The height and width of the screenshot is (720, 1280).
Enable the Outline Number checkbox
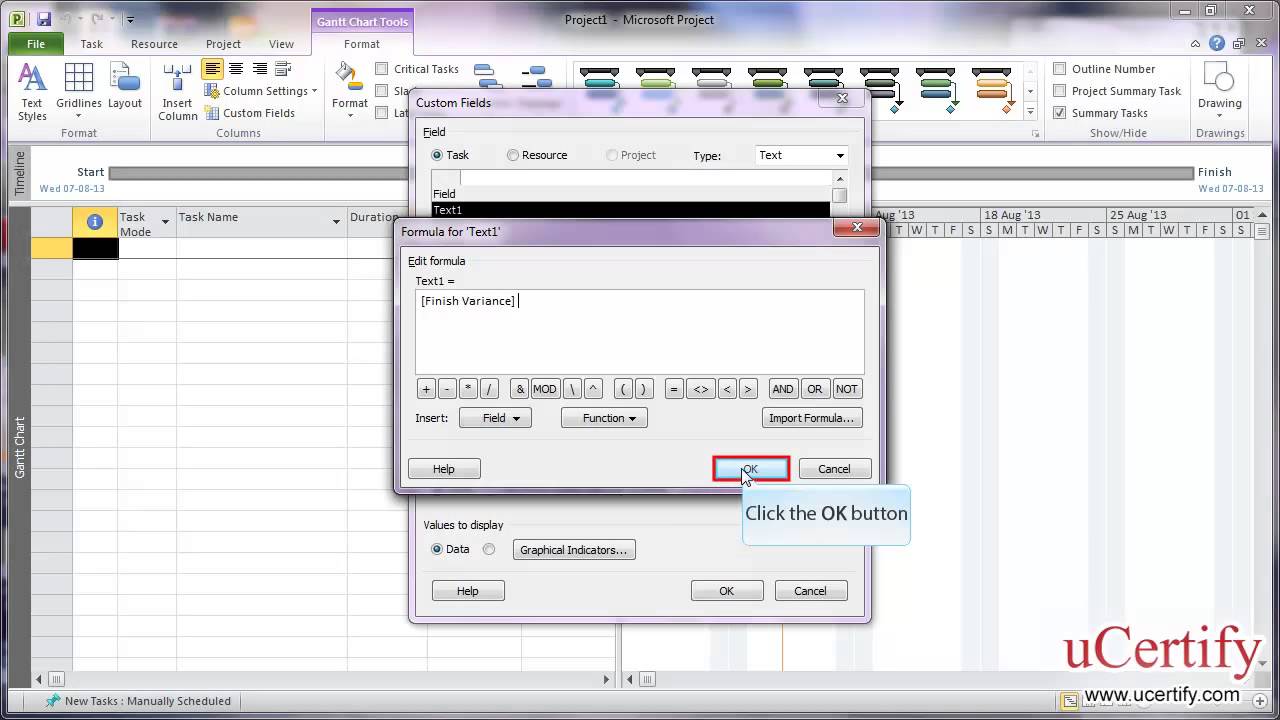click(x=1060, y=69)
